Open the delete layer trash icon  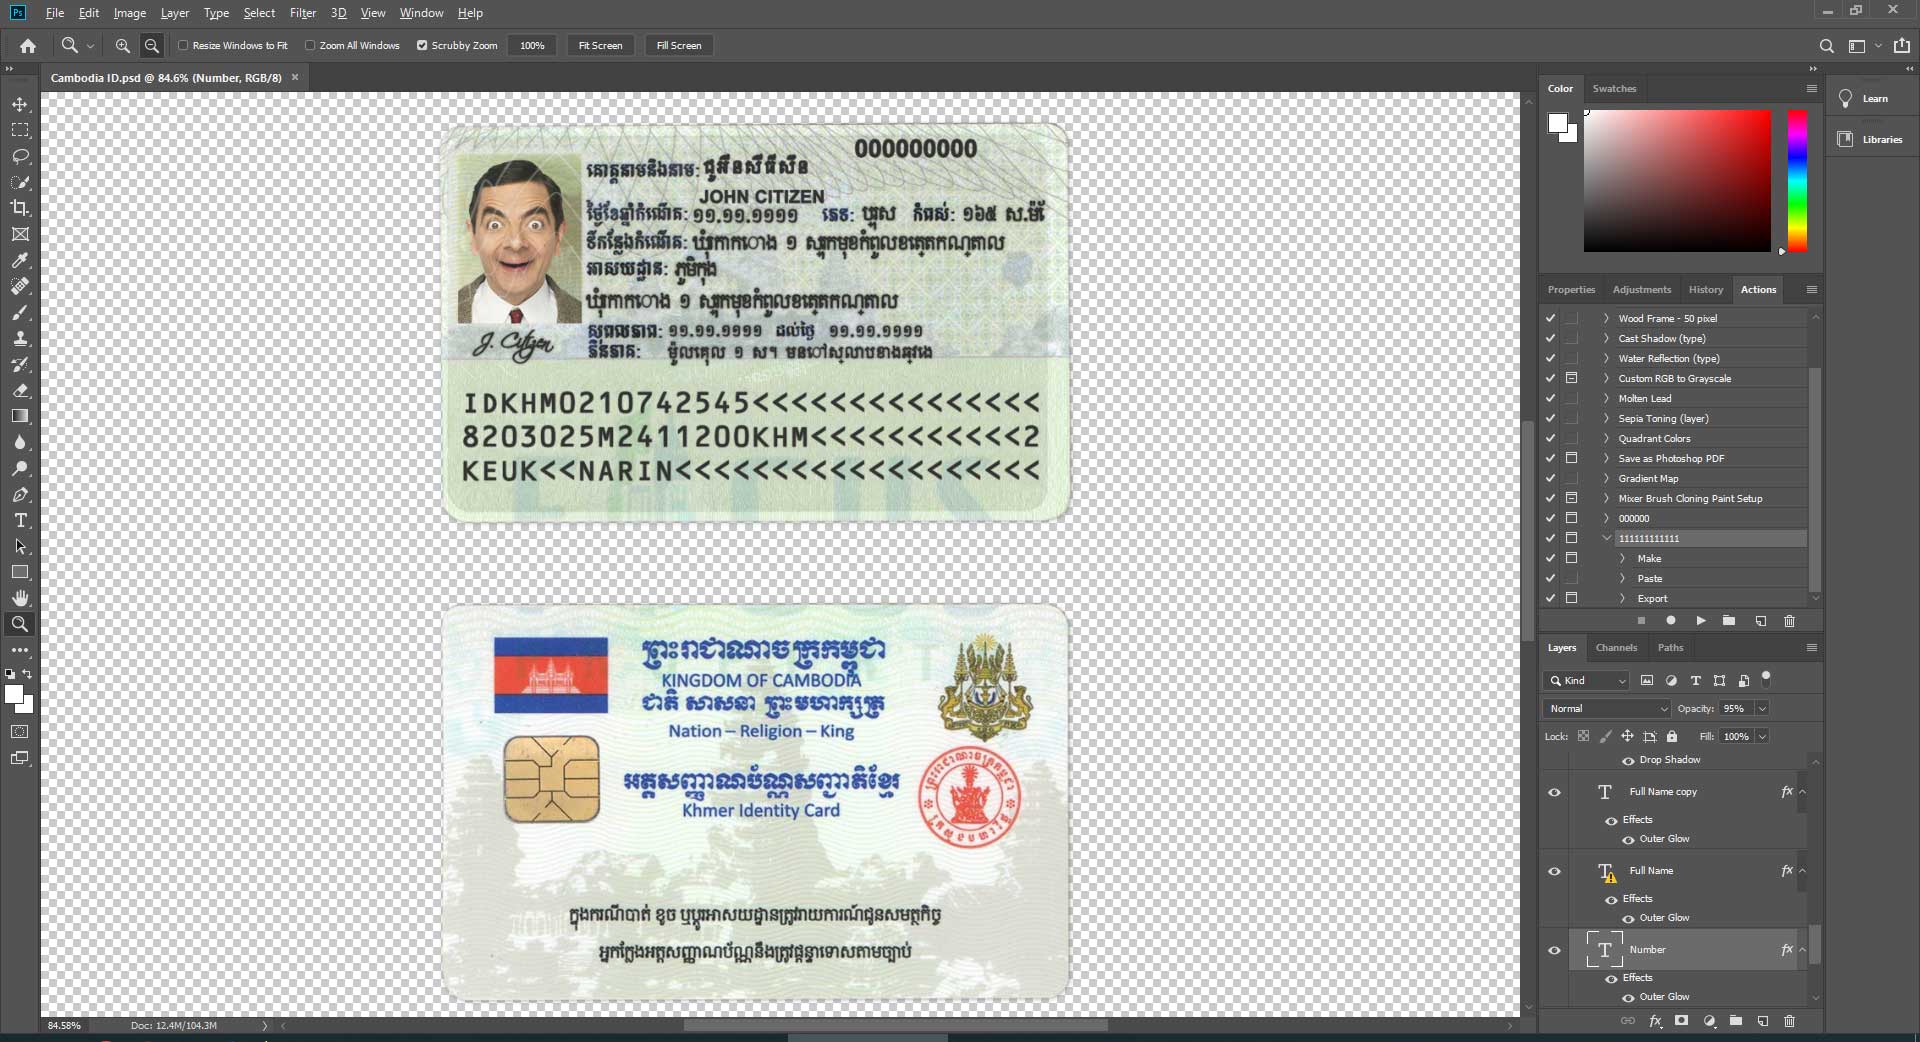point(1790,1021)
